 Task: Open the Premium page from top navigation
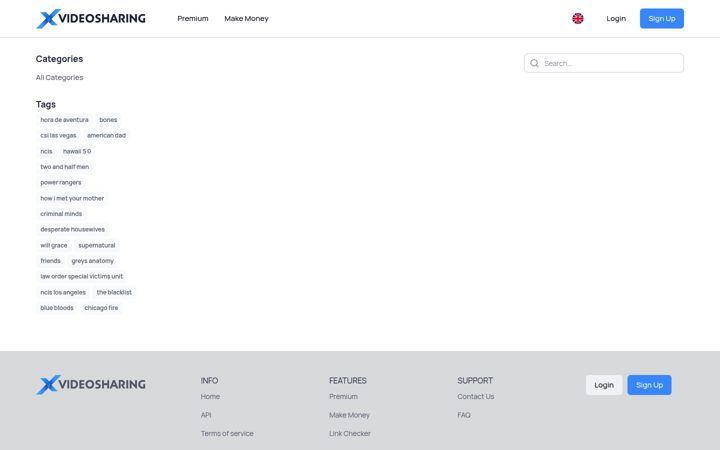[x=193, y=18]
